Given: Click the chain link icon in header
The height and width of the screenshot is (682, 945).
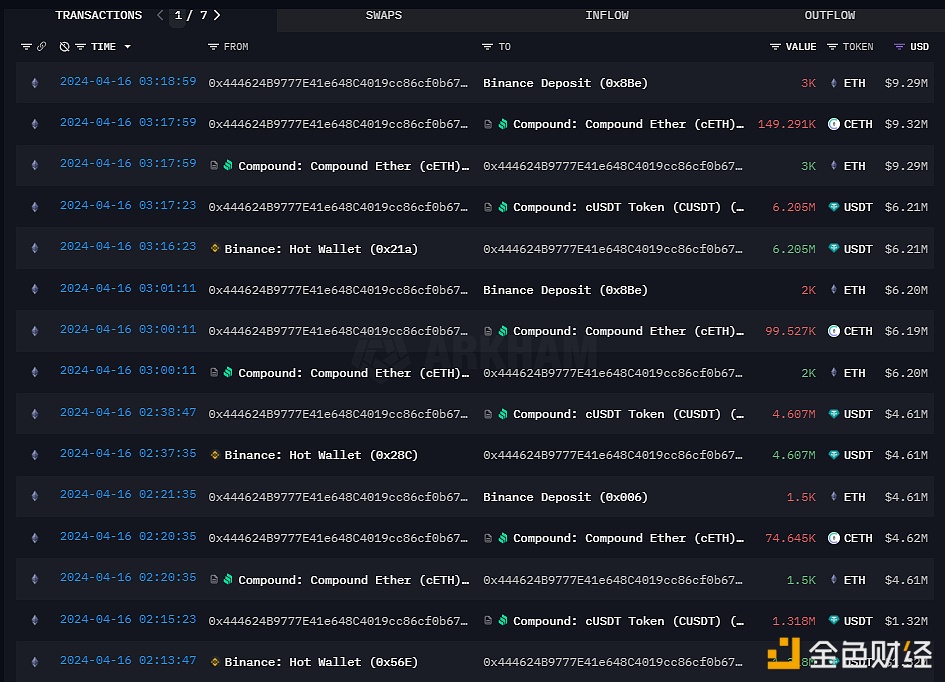Looking at the screenshot, I should coord(41,47).
